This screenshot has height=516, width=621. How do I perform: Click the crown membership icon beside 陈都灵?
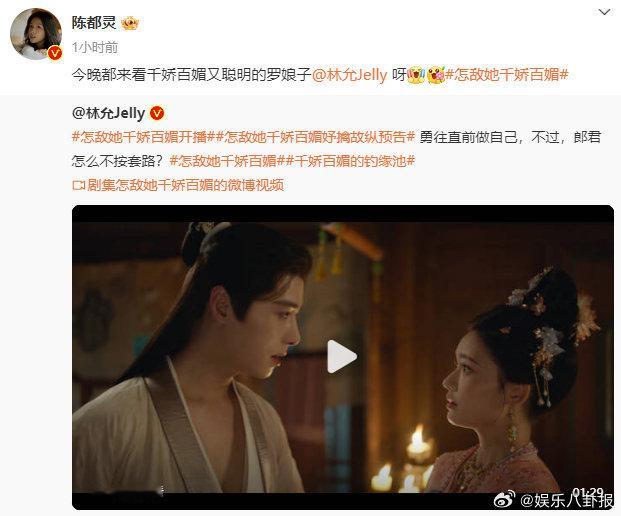tap(130, 23)
